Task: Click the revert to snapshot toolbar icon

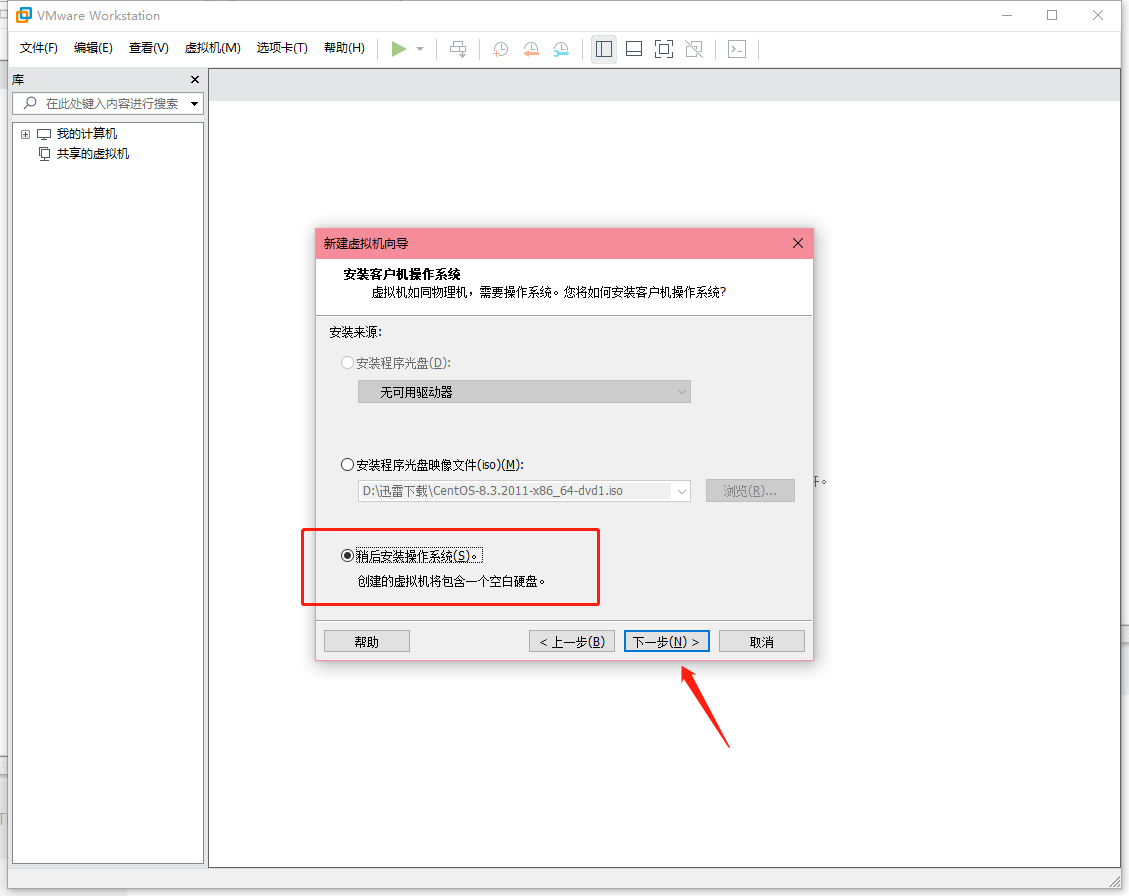Action: [531, 49]
